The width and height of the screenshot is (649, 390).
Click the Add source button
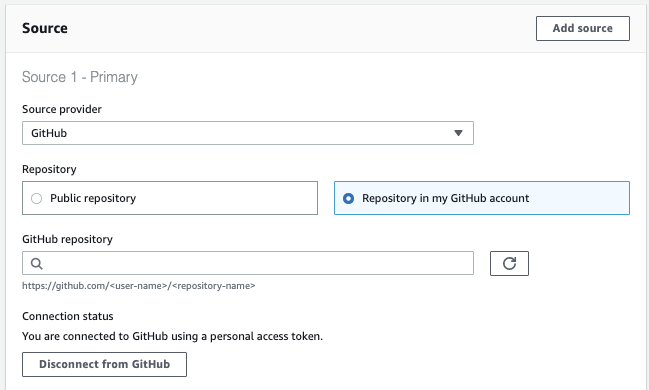tap(582, 29)
